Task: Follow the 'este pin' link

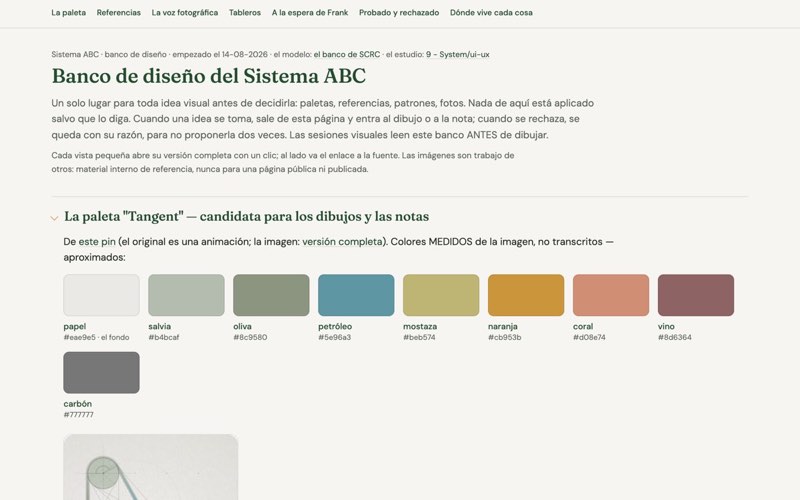Action: point(97,241)
